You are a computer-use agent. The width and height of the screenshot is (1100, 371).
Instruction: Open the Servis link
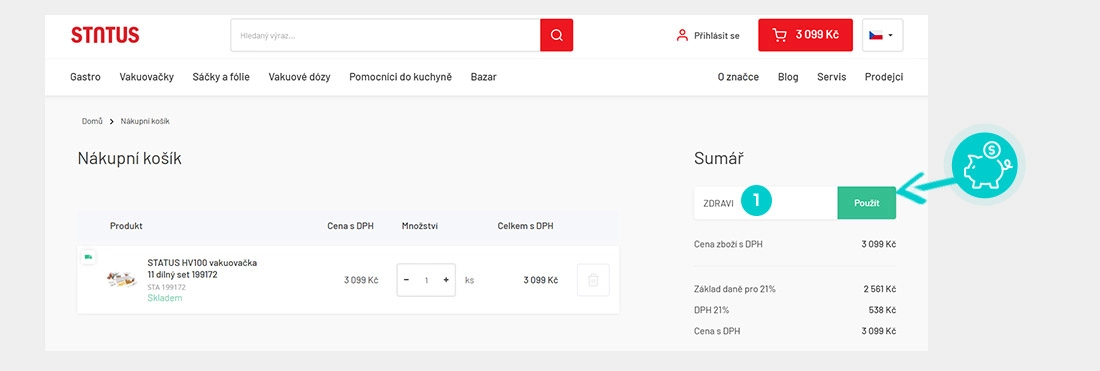(831, 77)
